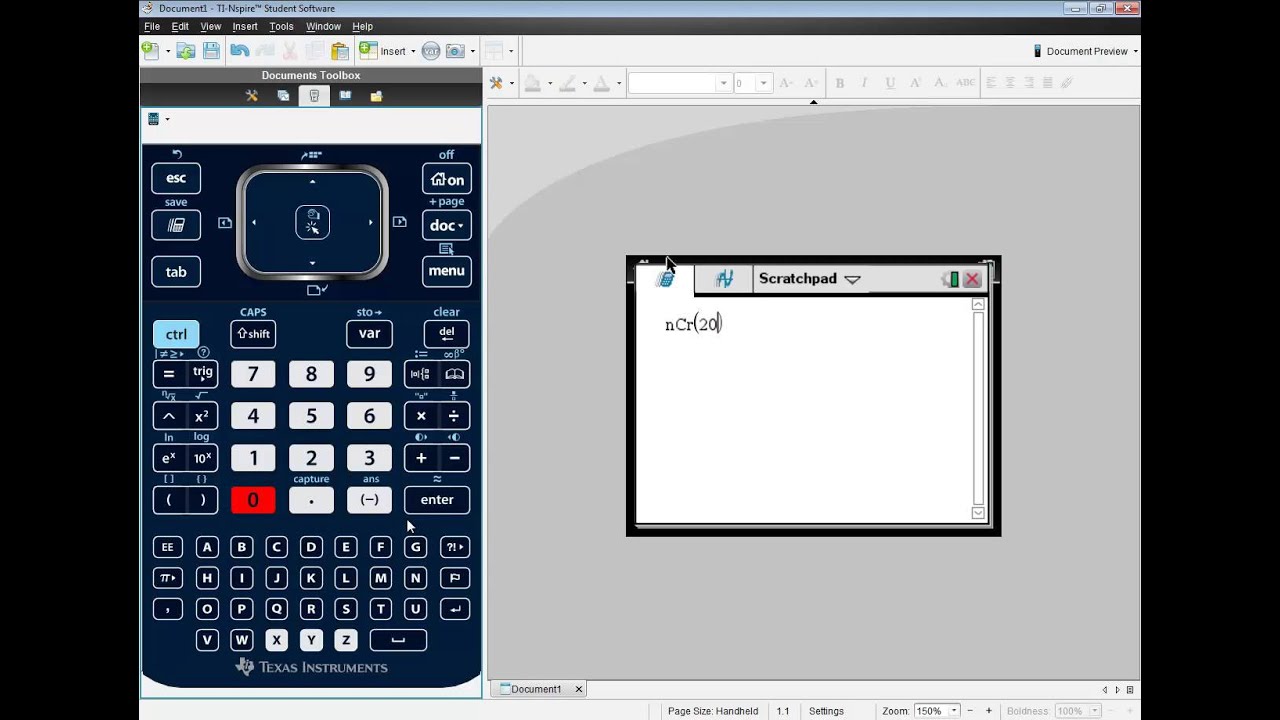This screenshot has height=720, width=1280.
Task: Click the touchpad up arrow on calculator
Action: coord(312,182)
